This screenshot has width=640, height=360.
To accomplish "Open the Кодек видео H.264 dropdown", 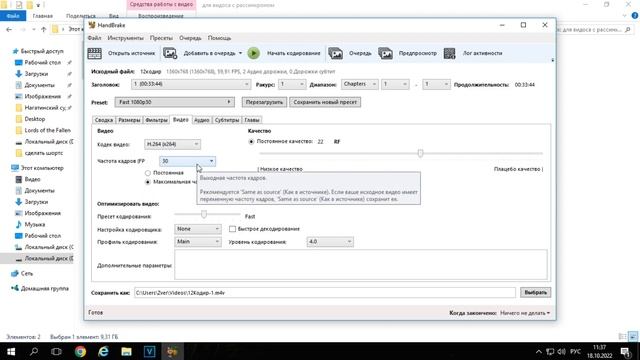I will click(x=172, y=144).
